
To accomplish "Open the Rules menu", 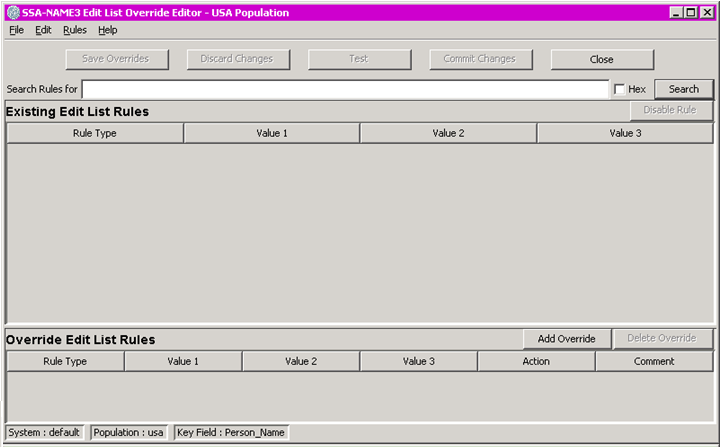I will 75,30.
